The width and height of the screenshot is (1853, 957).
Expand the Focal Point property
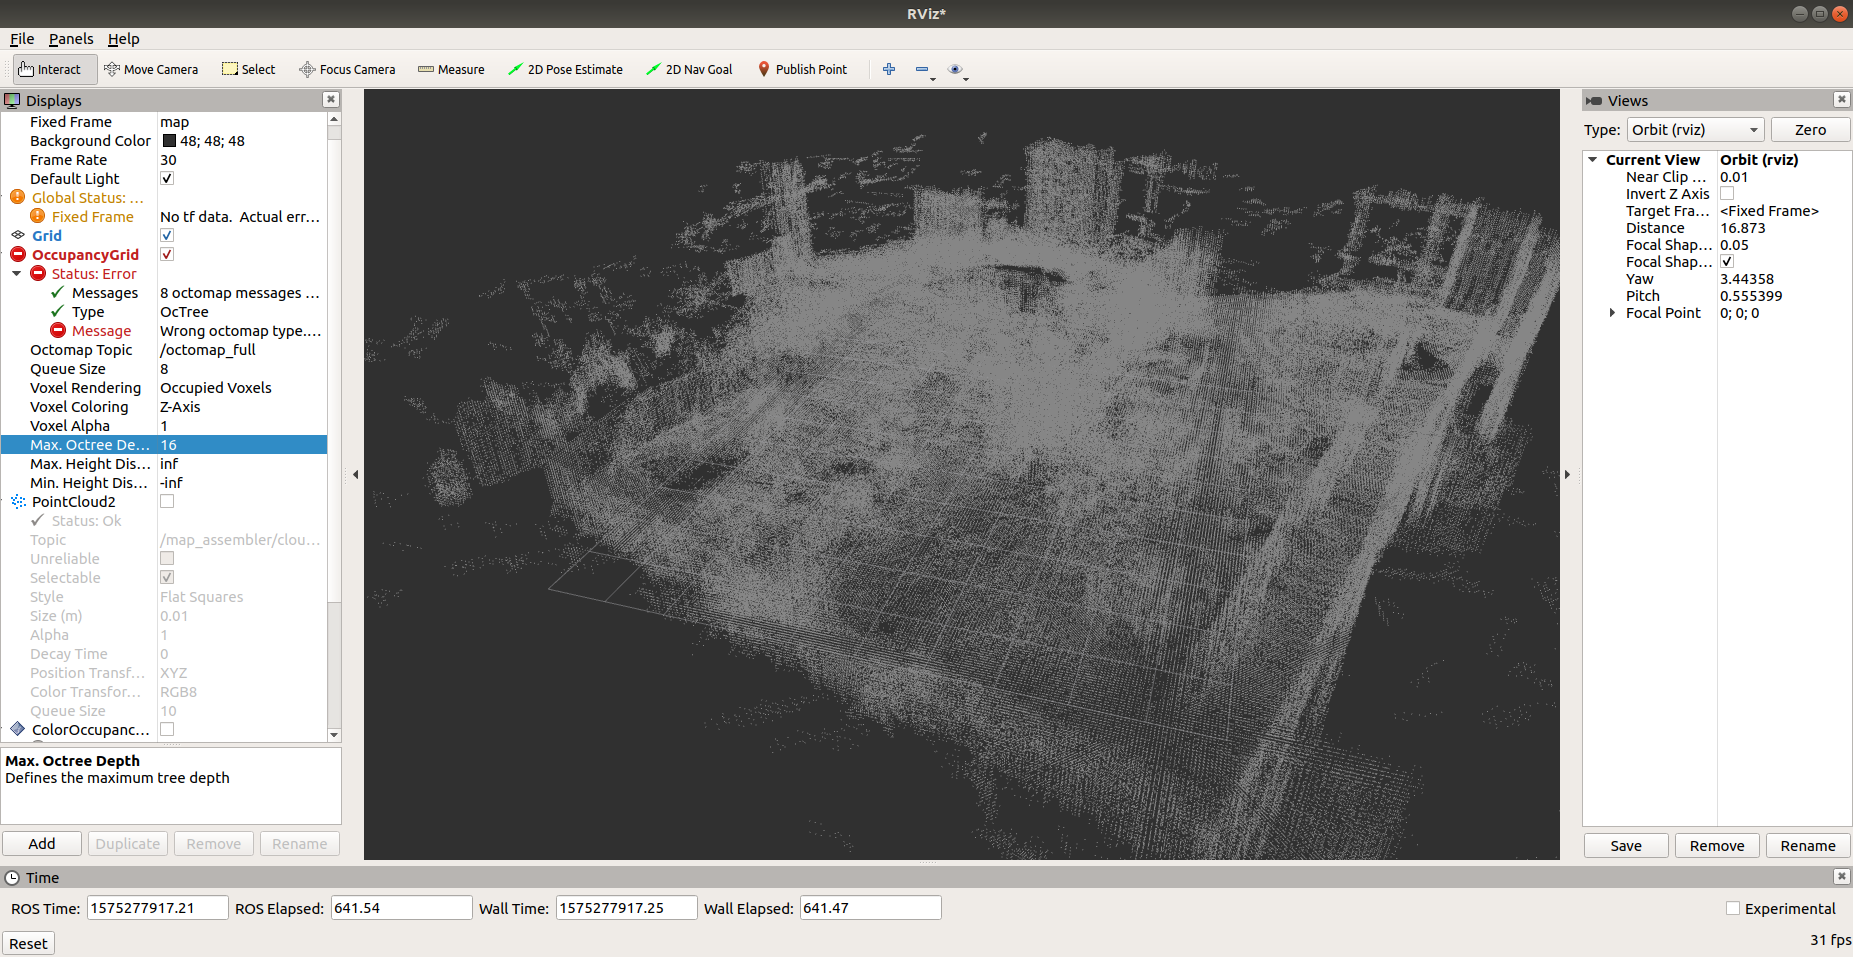[x=1612, y=313]
